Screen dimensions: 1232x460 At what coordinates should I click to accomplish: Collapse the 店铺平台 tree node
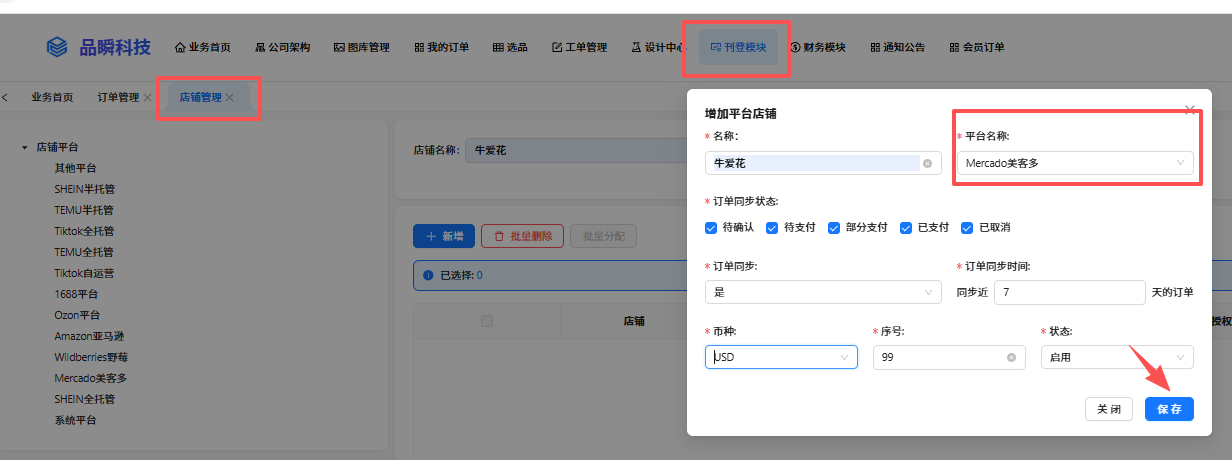point(24,148)
